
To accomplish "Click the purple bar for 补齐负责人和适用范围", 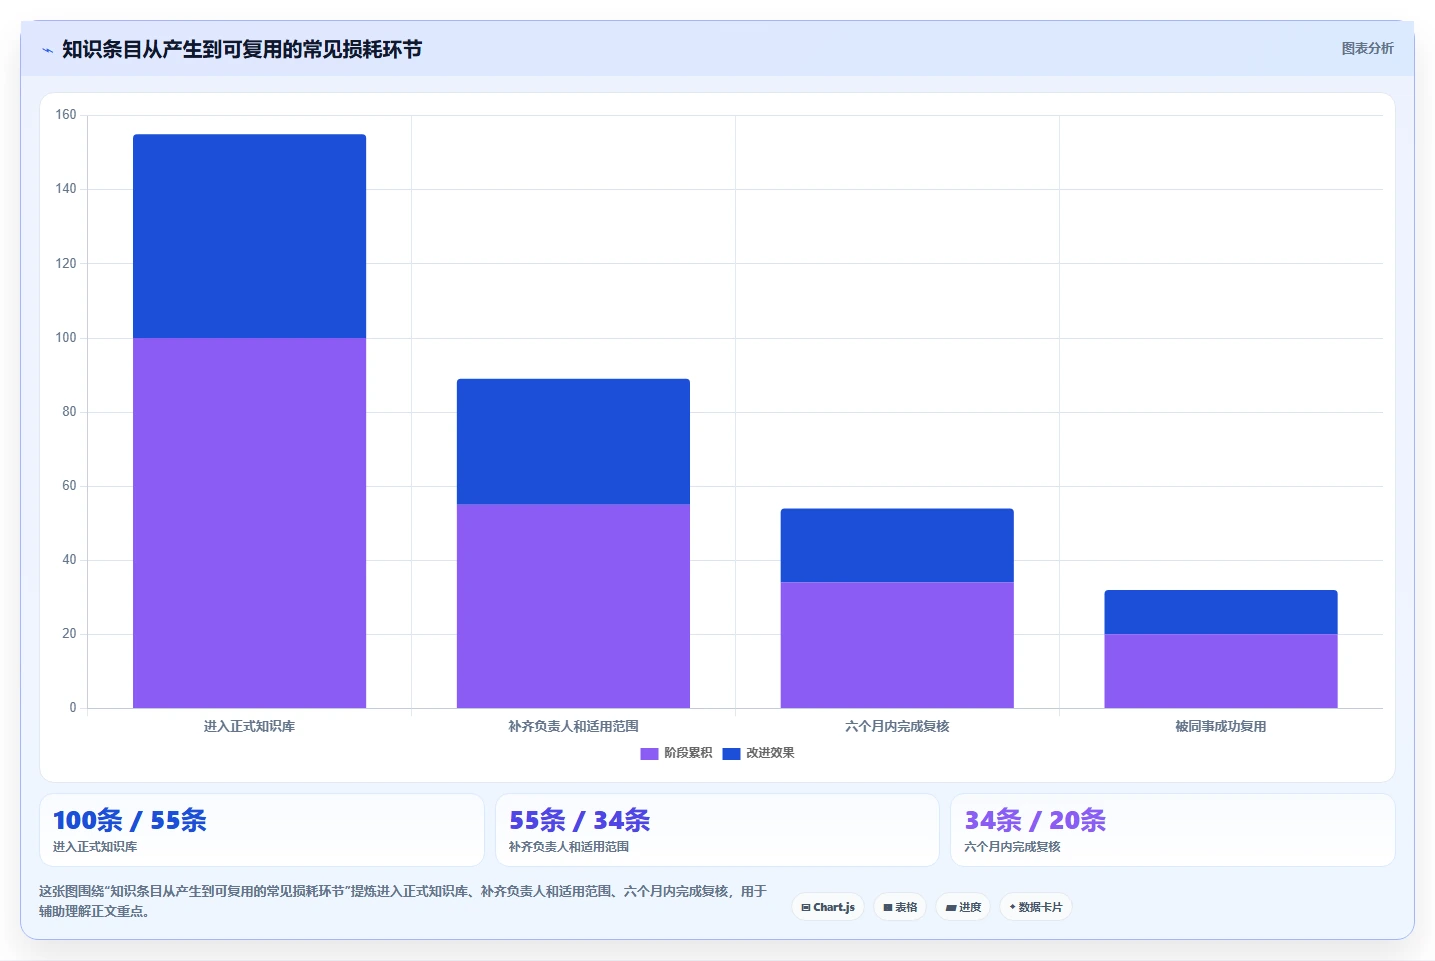I will (573, 606).
